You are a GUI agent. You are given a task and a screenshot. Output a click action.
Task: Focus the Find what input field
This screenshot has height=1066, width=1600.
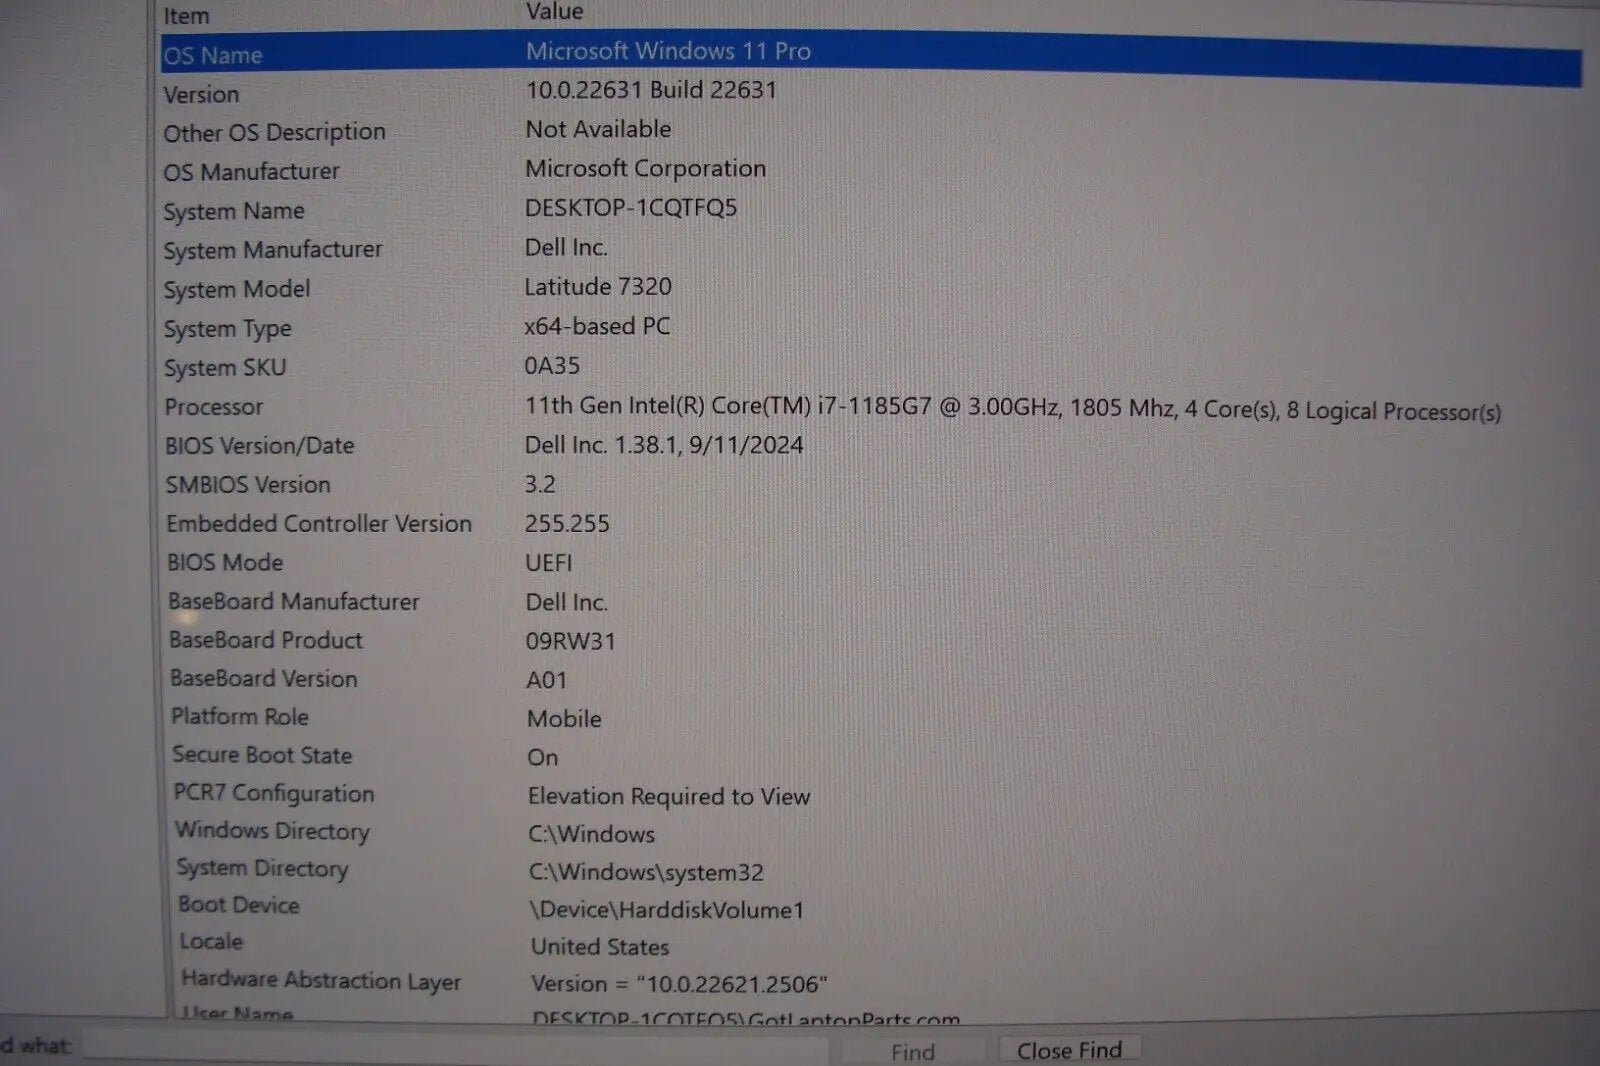pyautogui.click(x=456, y=1048)
